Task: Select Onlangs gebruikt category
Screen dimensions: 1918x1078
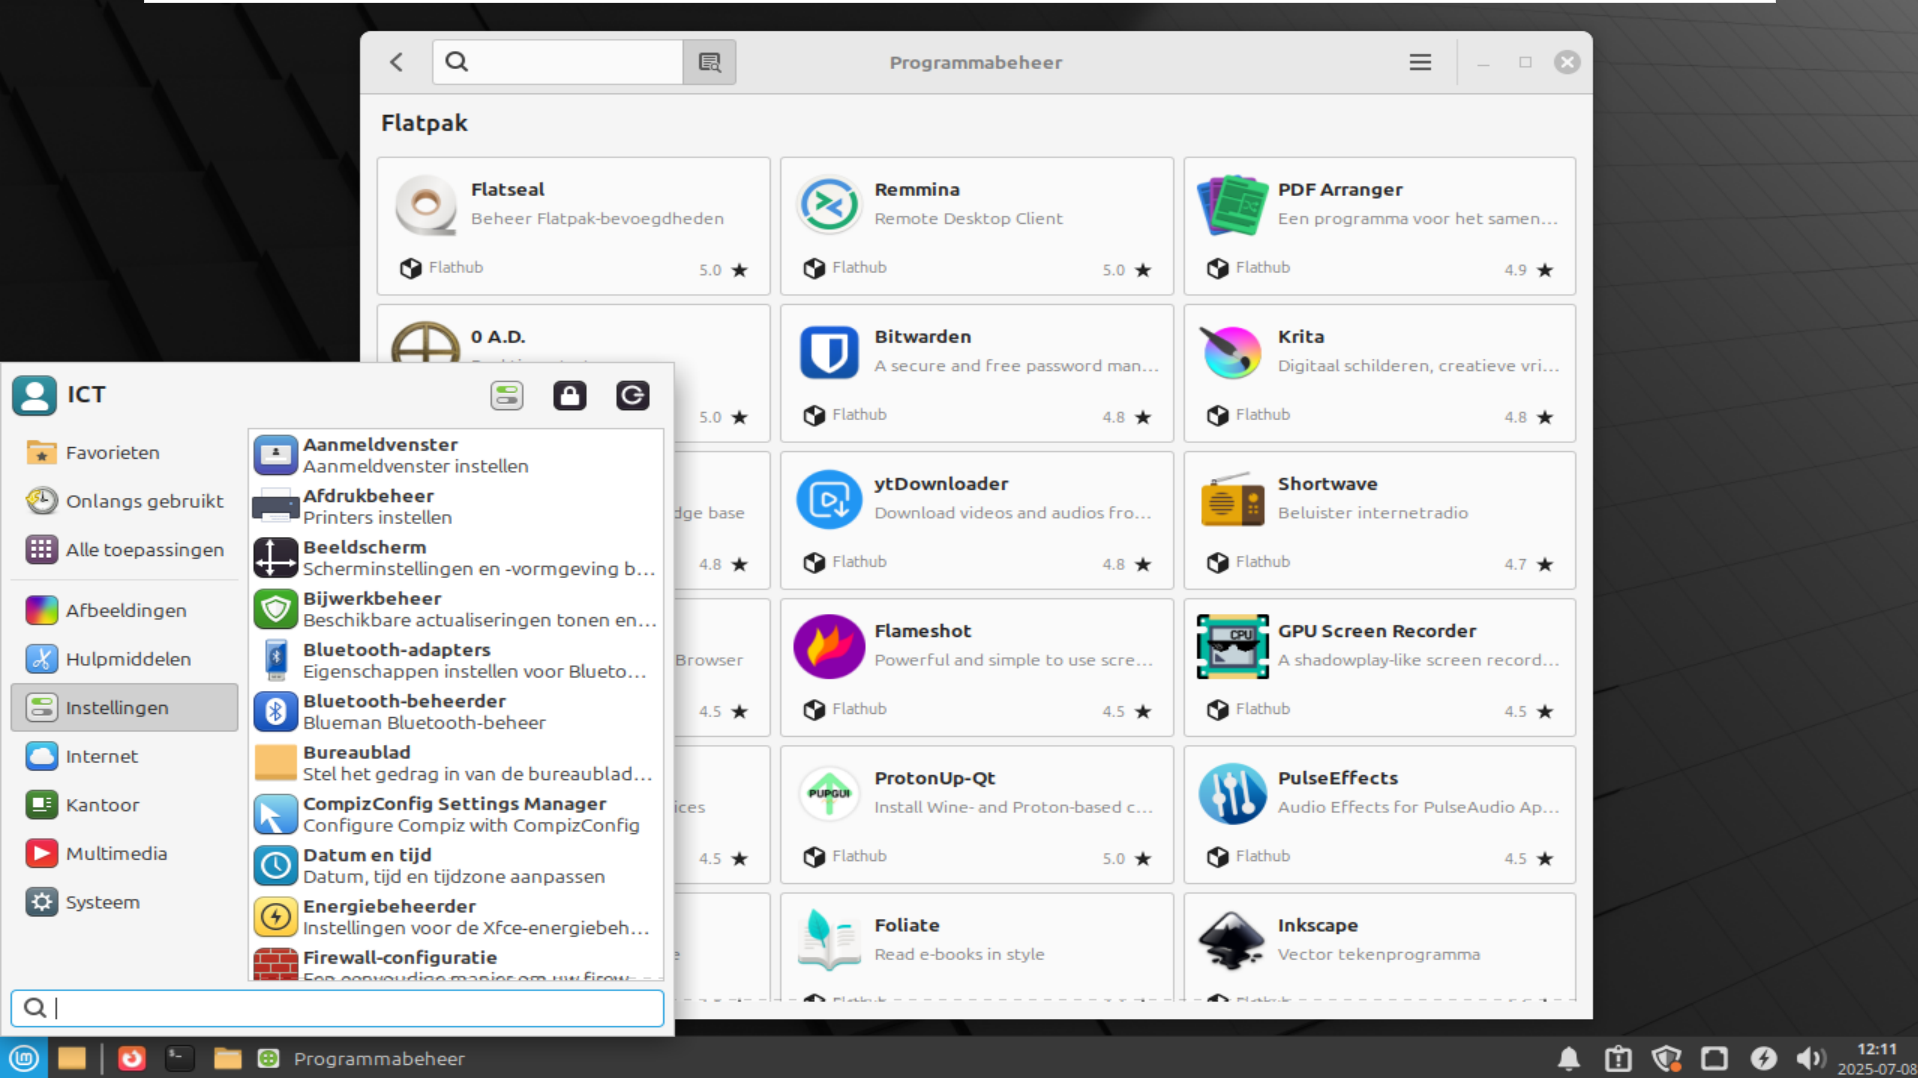Action: [125, 501]
